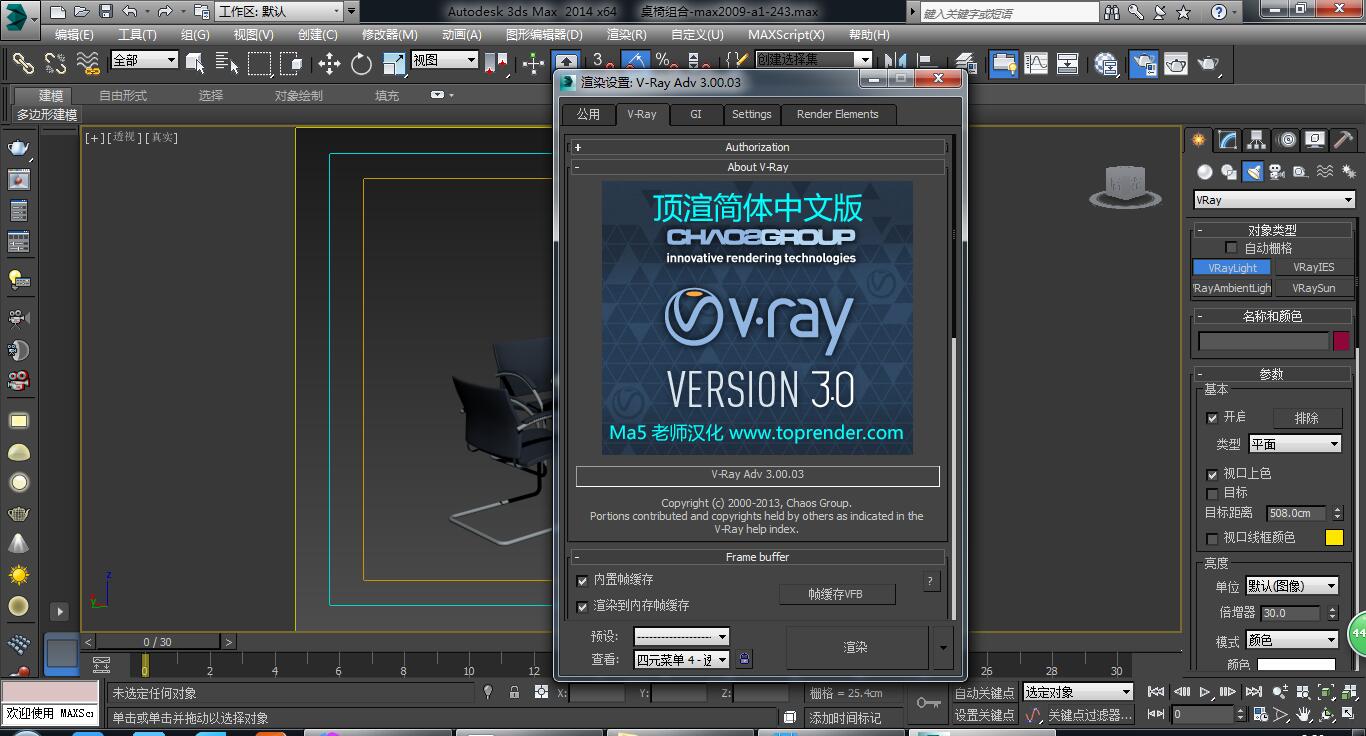Open Select by Name list tool

[x=227, y=63]
